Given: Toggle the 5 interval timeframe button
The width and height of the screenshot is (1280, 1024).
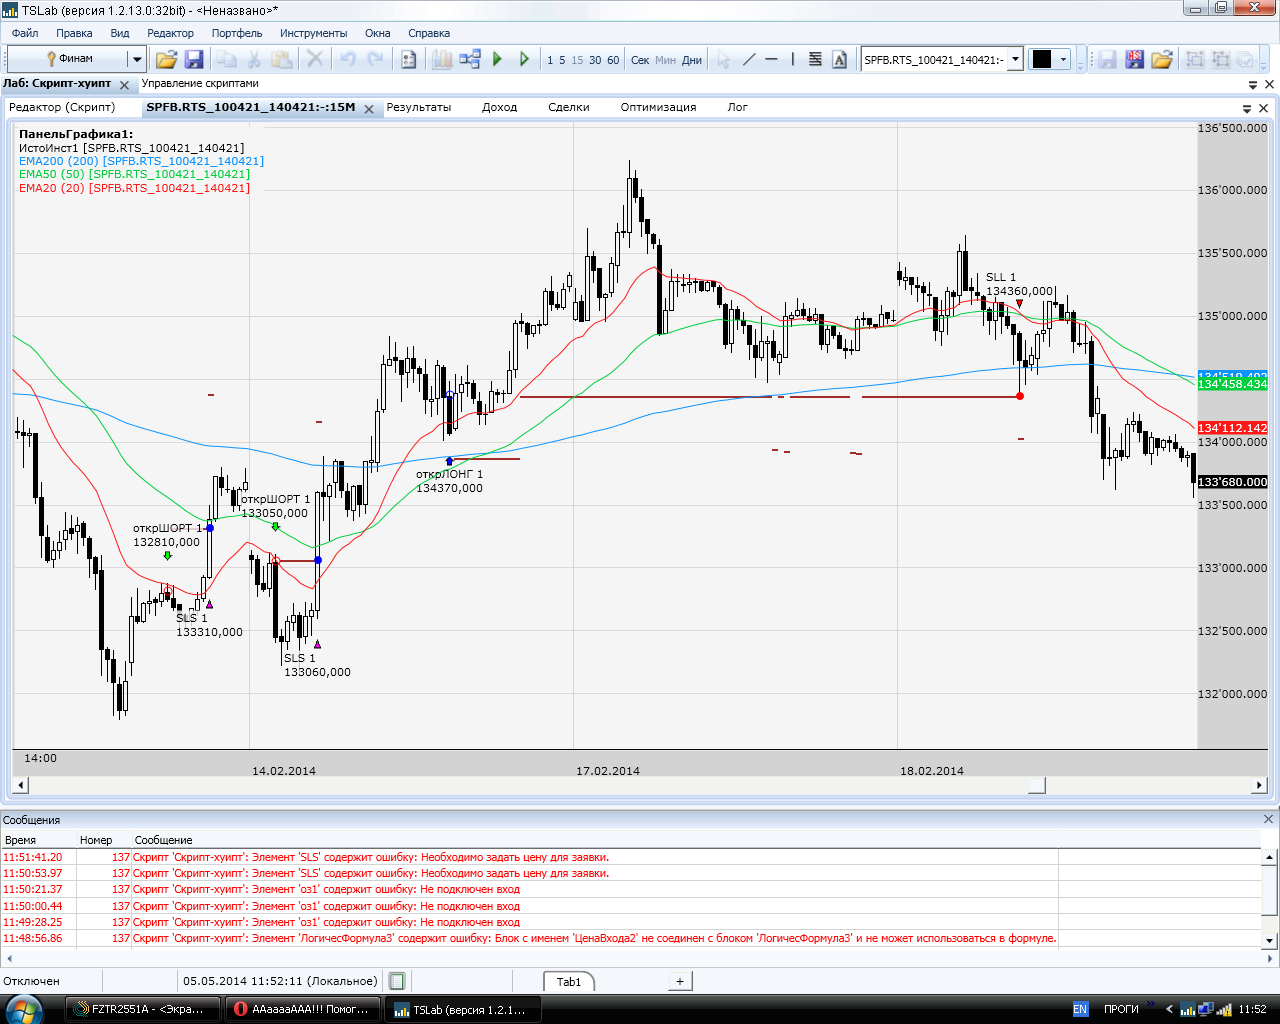Looking at the screenshot, I should 562,60.
